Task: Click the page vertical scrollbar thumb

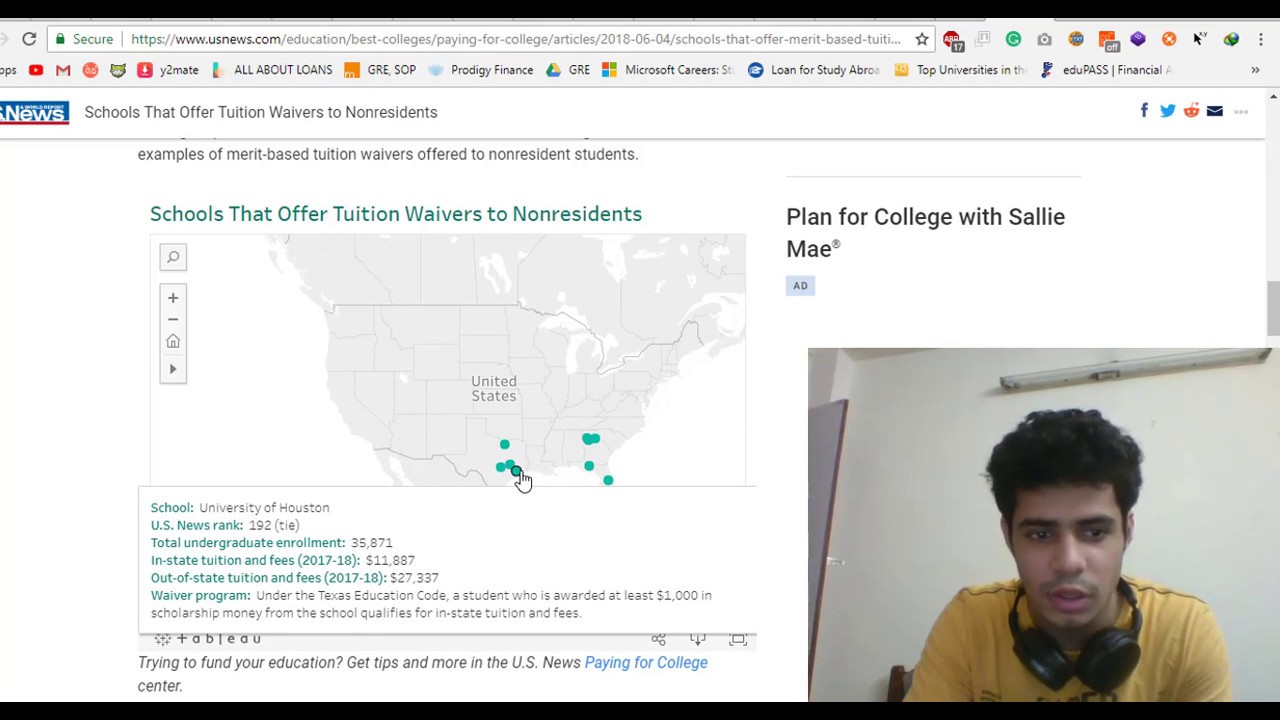Action: coord(1273,309)
